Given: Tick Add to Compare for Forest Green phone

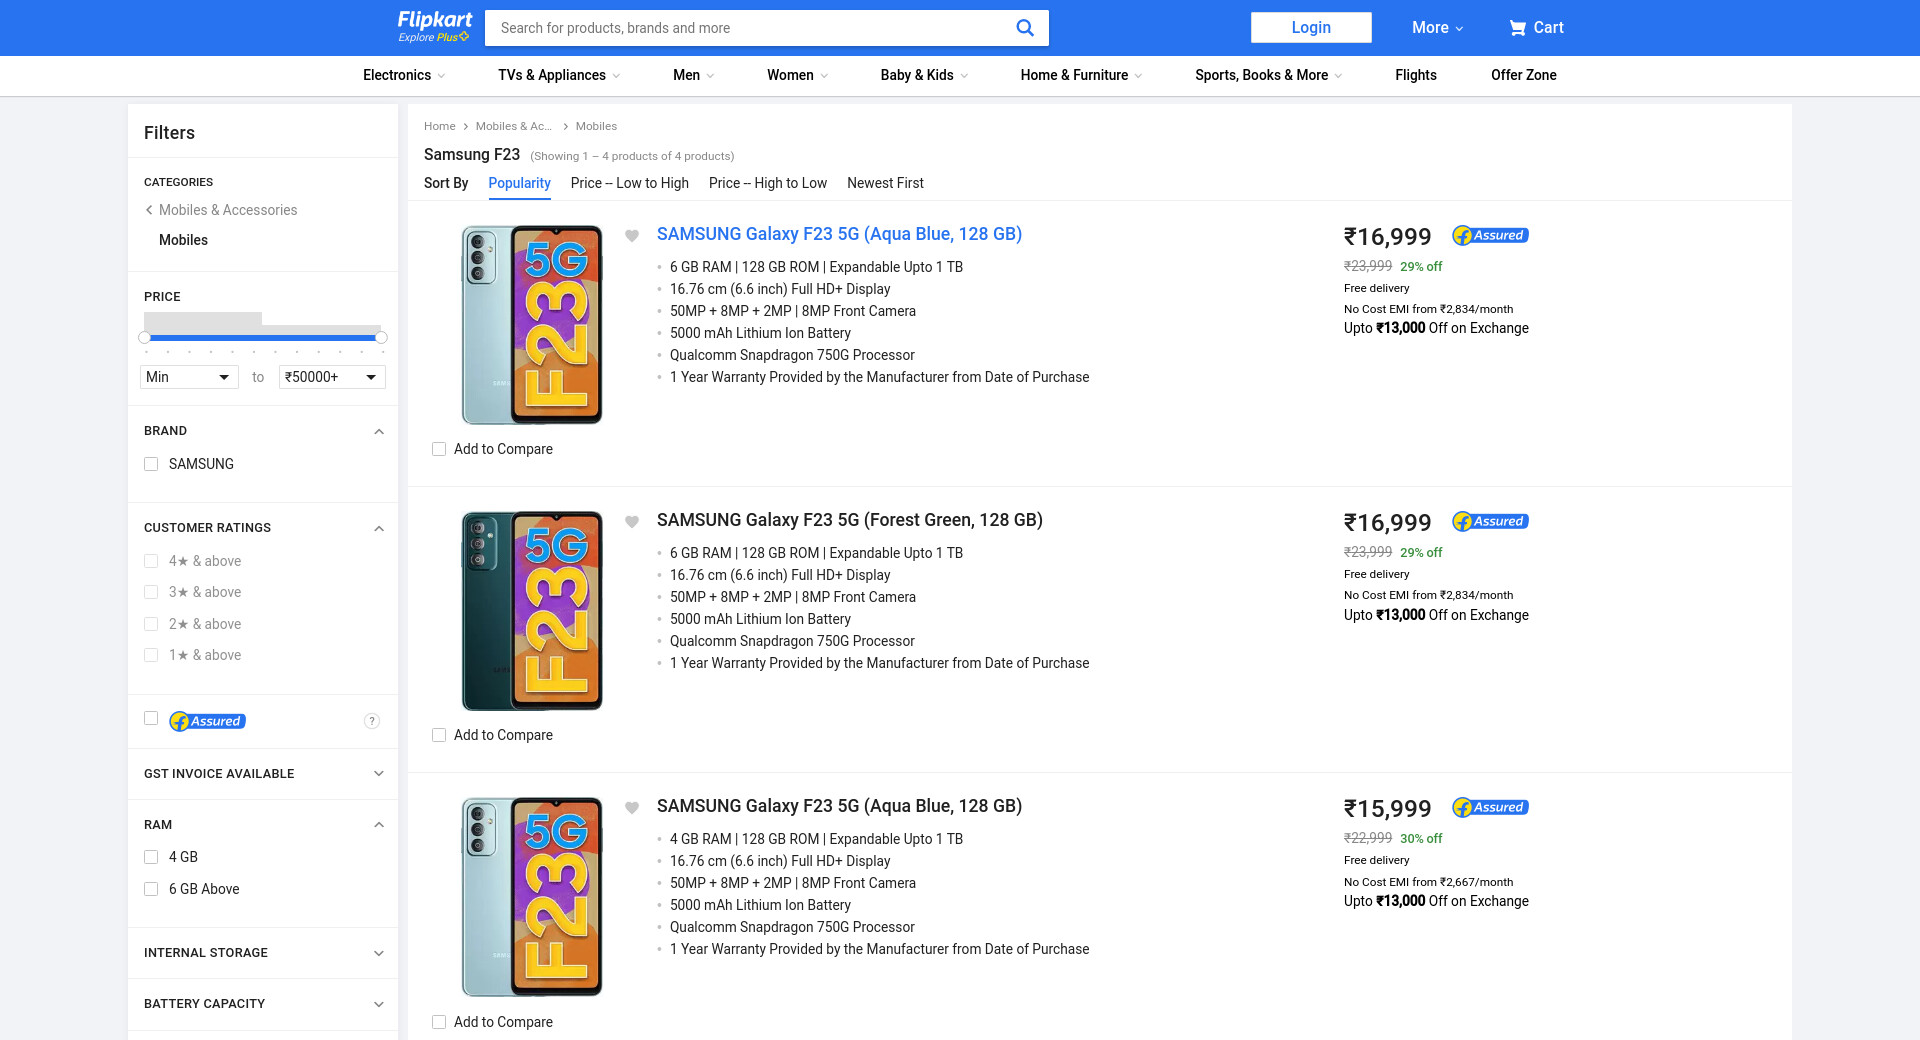Looking at the screenshot, I should point(439,735).
